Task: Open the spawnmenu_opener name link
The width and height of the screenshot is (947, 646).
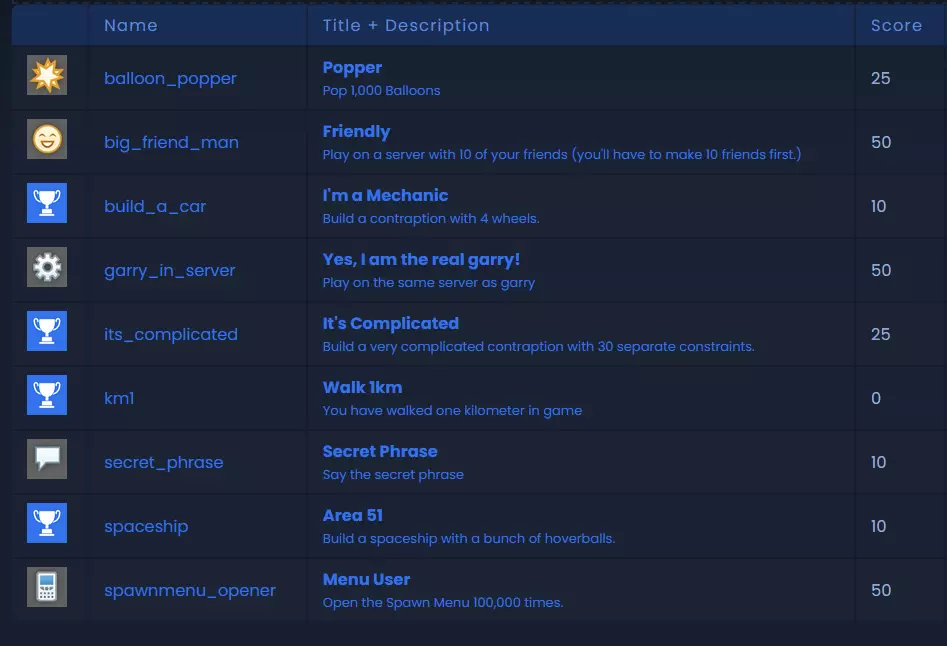Action: click(x=190, y=591)
